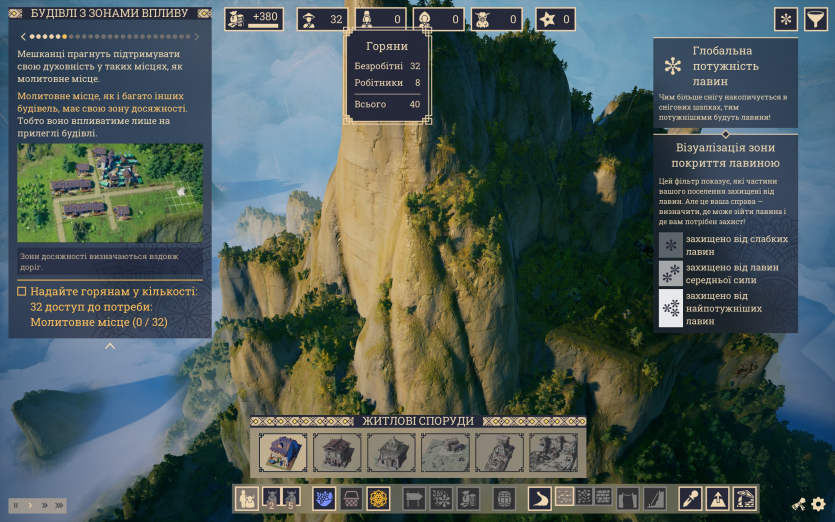Image resolution: width=835 pixels, height=522 pixels.
Task: Toggle protection from strongest avalanches filter
Action: [x=671, y=309]
